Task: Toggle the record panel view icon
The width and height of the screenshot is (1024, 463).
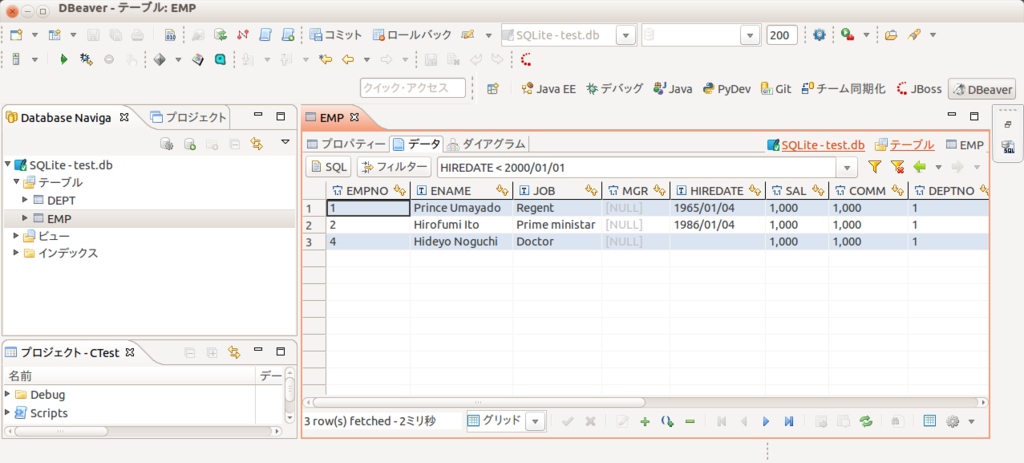Action: point(930,421)
